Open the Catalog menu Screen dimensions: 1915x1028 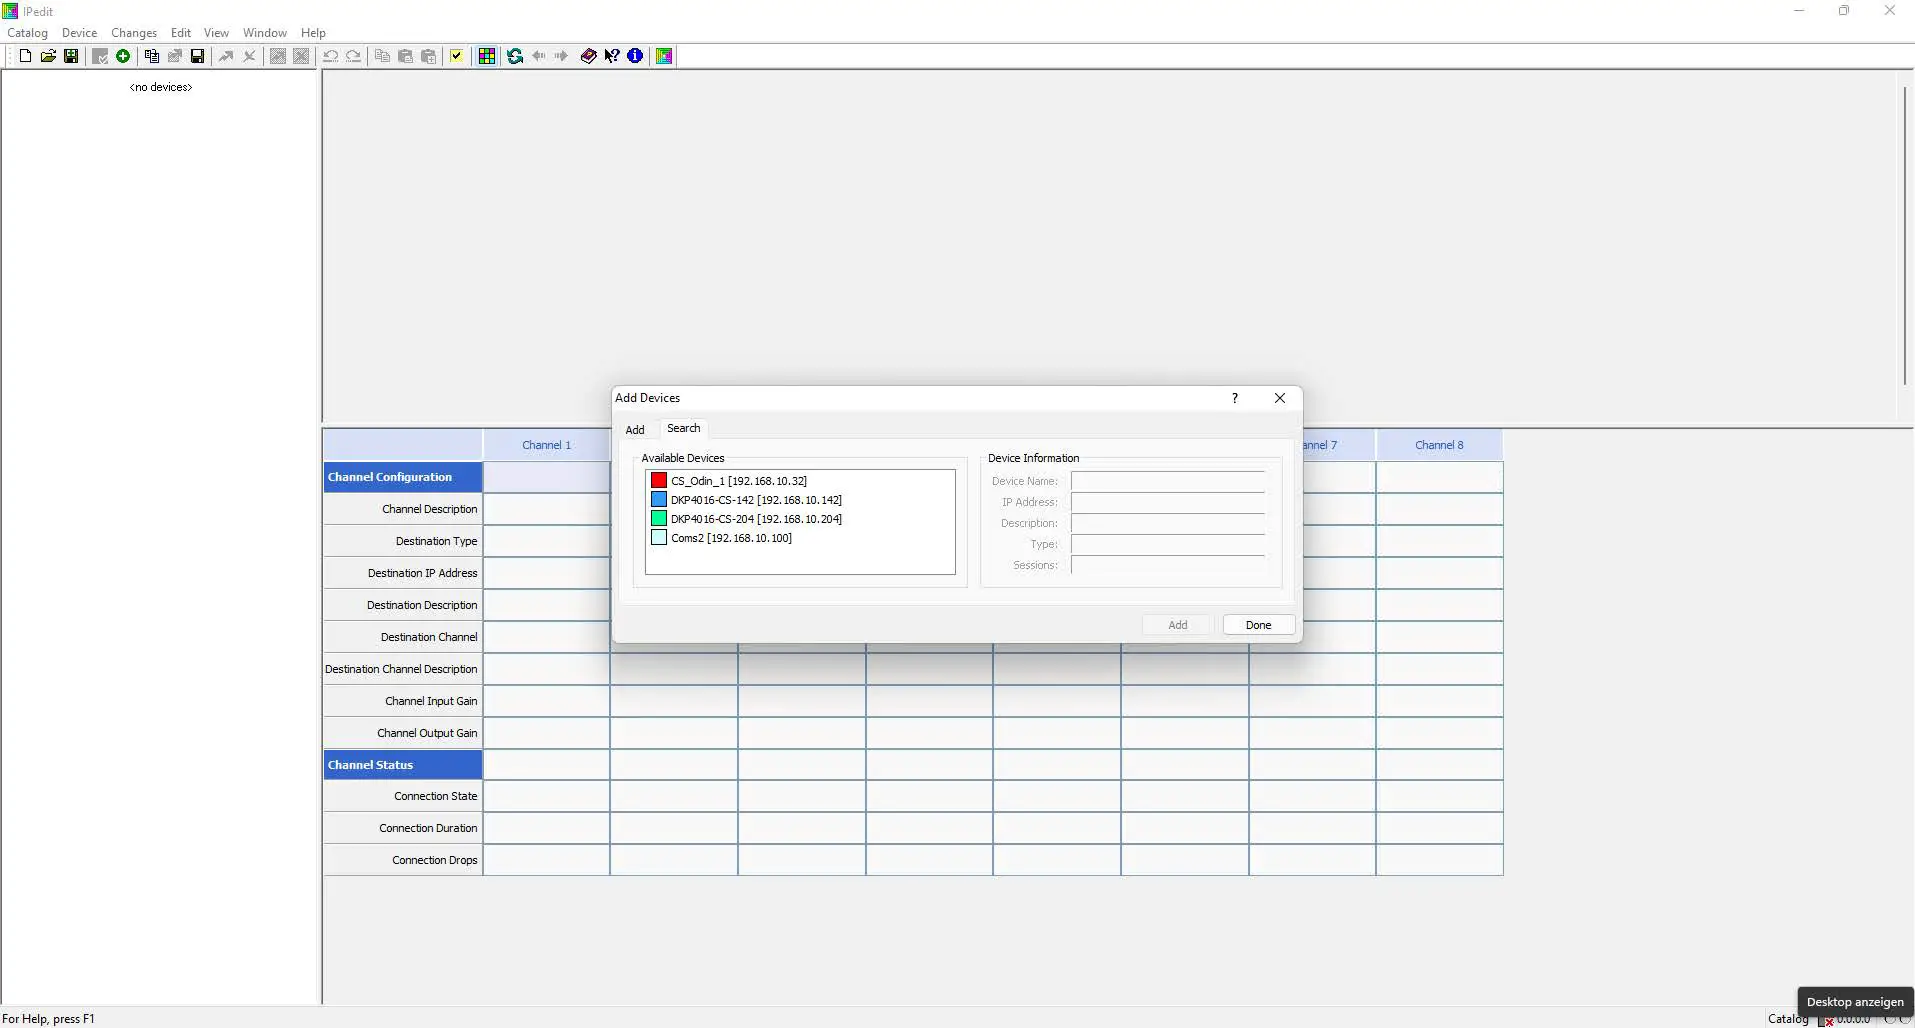pos(28,33)
